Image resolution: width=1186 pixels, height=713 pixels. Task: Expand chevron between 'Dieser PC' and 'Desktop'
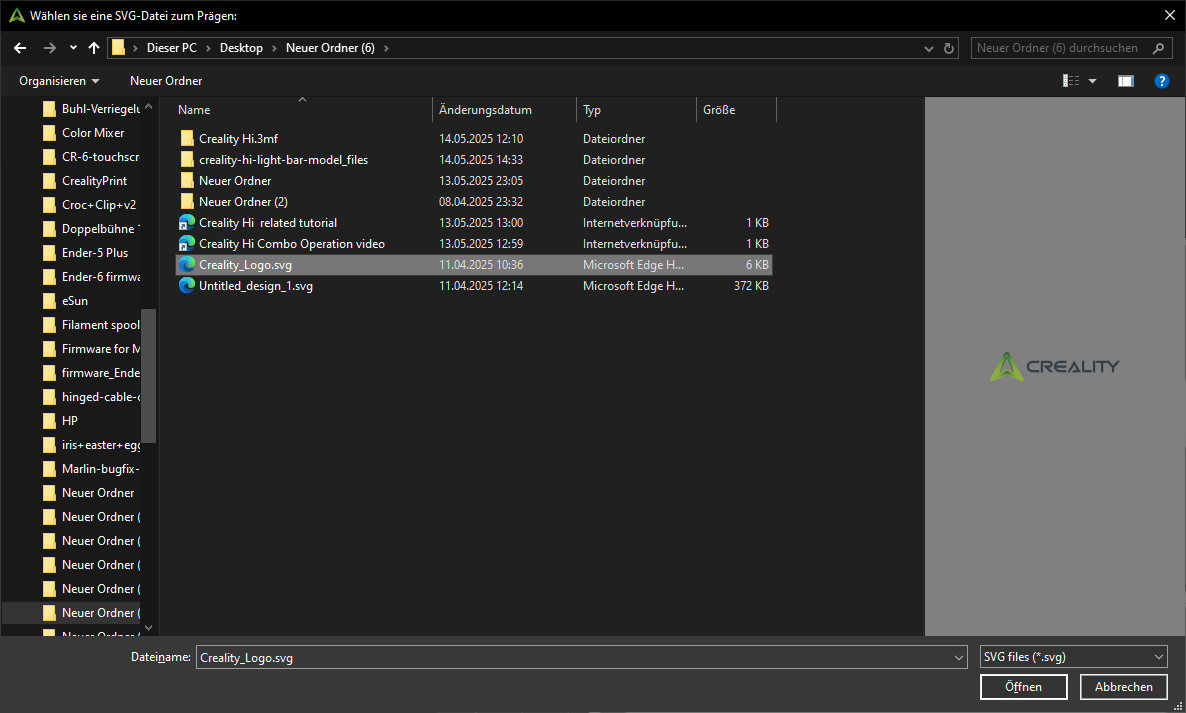[209, 48]
